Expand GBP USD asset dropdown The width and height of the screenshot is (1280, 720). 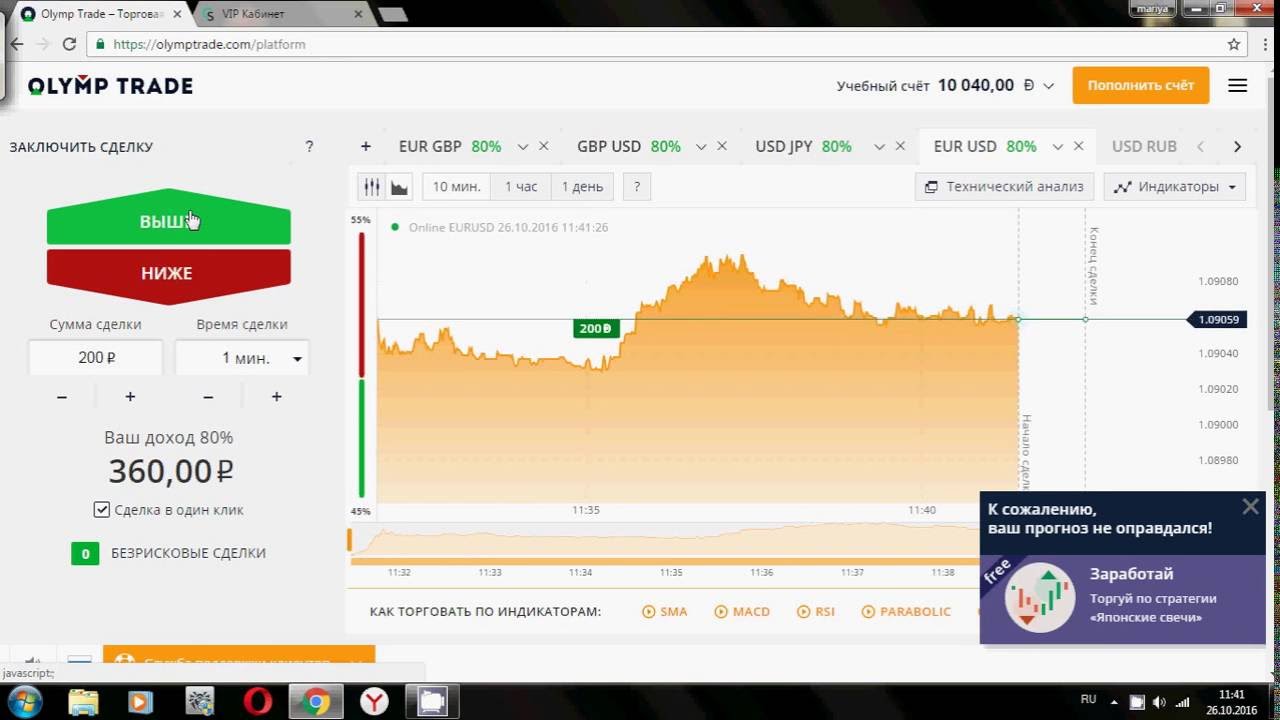pyautogui.click(x=700, y=147)
